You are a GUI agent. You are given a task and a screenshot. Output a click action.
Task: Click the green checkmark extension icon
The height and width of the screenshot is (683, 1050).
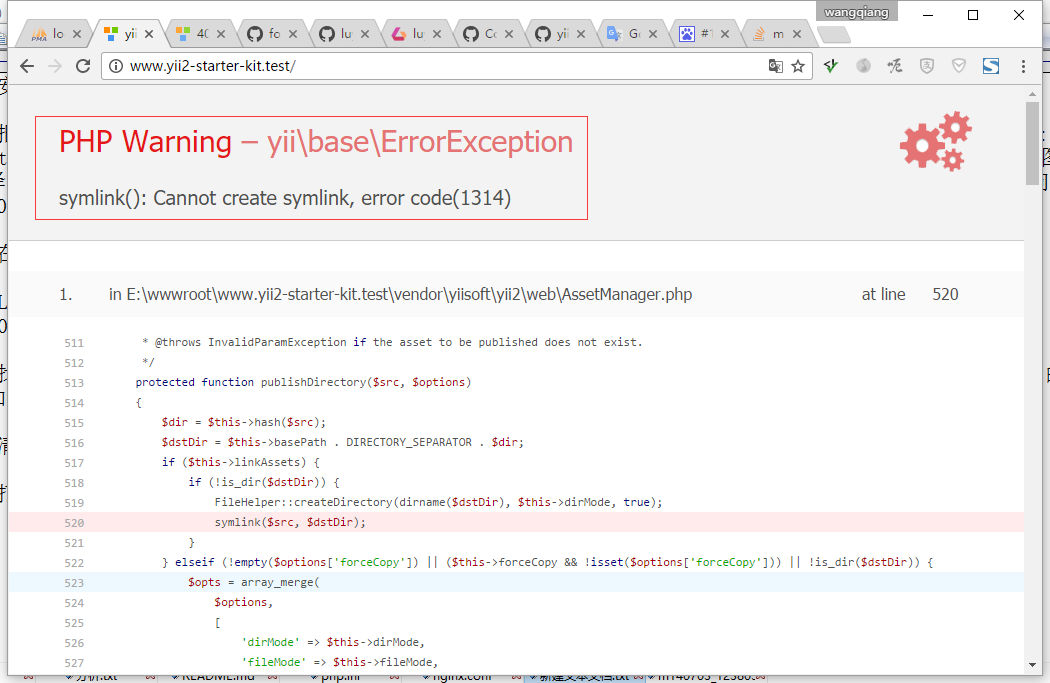[831, 66]
